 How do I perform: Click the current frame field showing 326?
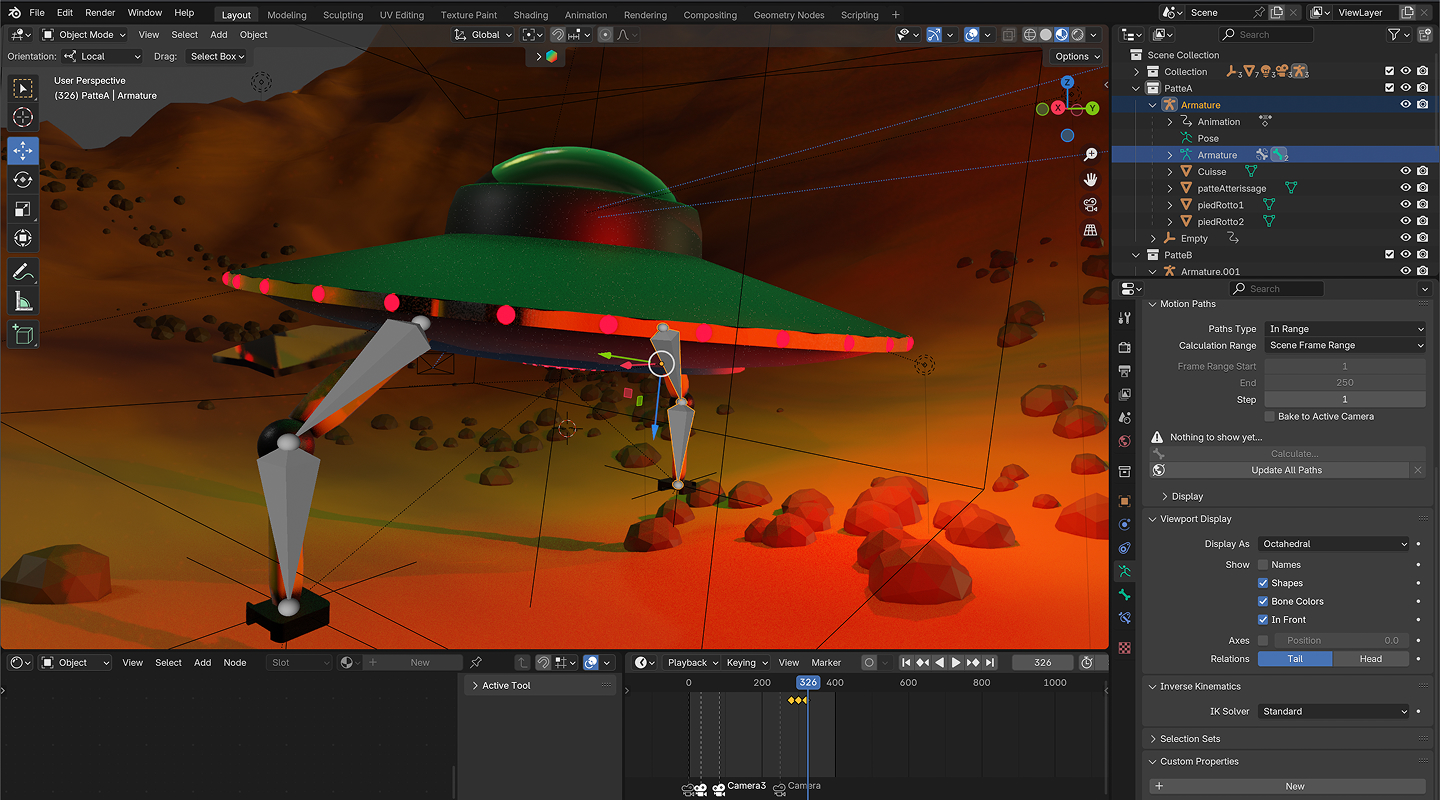(x=1043, y=663)
